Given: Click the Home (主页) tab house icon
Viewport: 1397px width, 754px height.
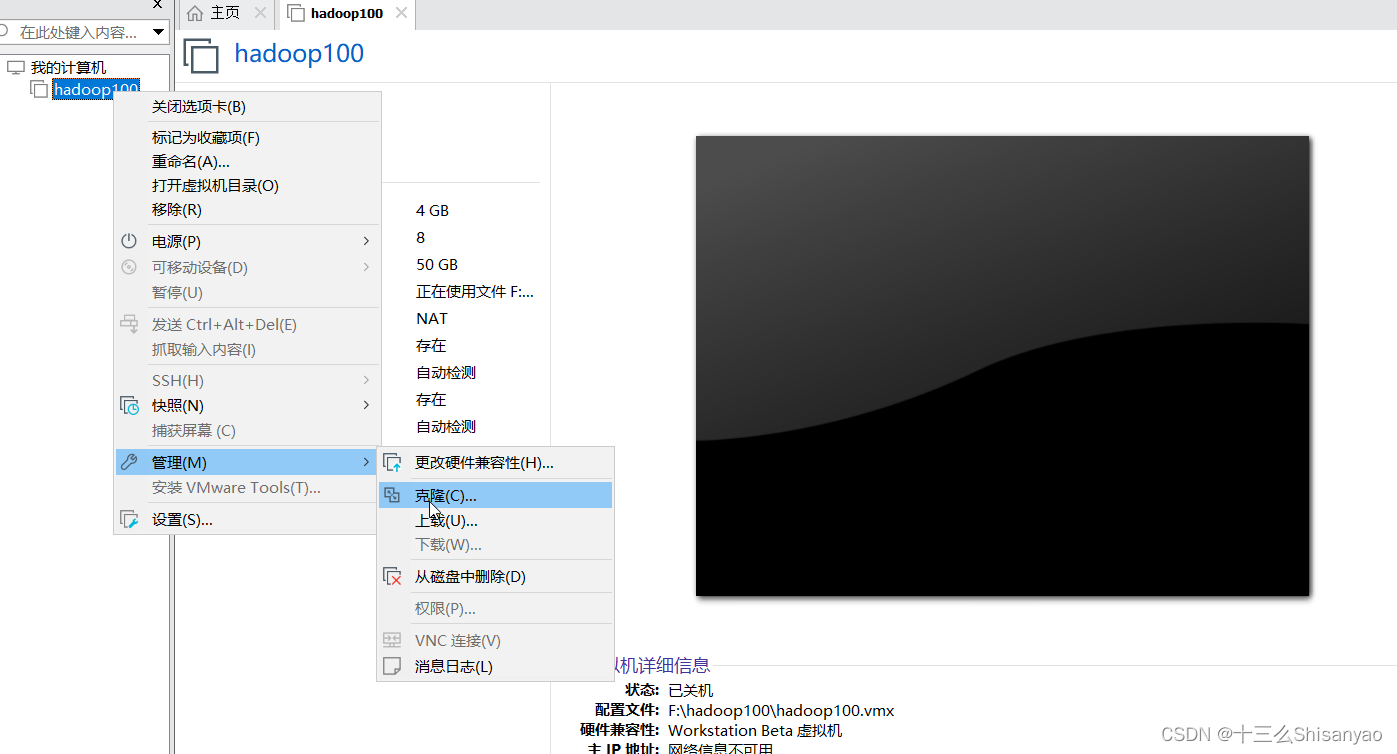Looking at the screenshot, I should point(195,13).
